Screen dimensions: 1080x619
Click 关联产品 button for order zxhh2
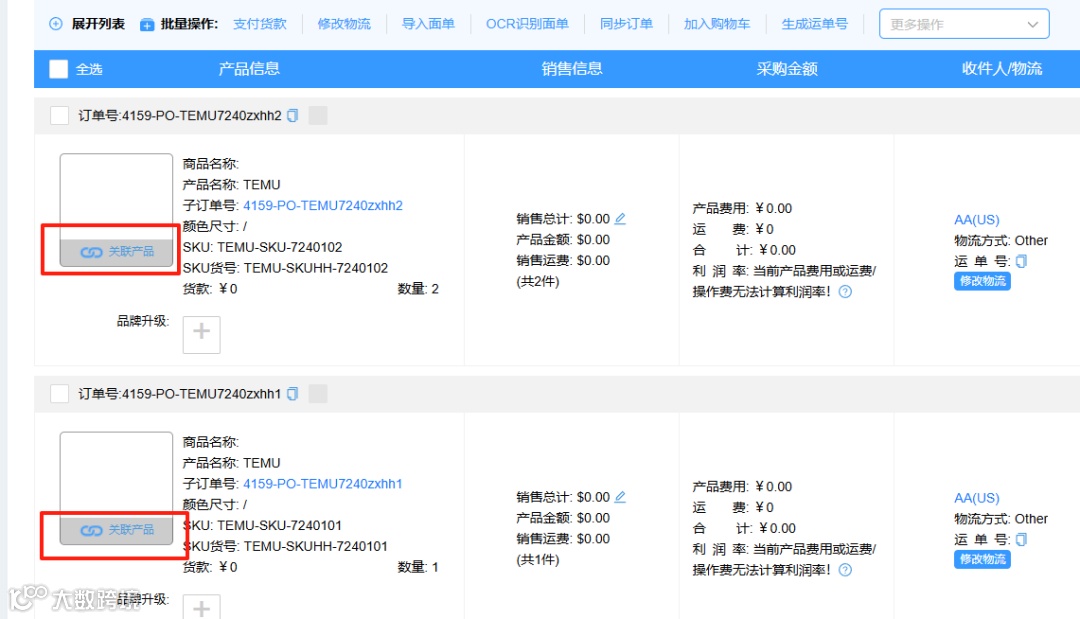116,252
